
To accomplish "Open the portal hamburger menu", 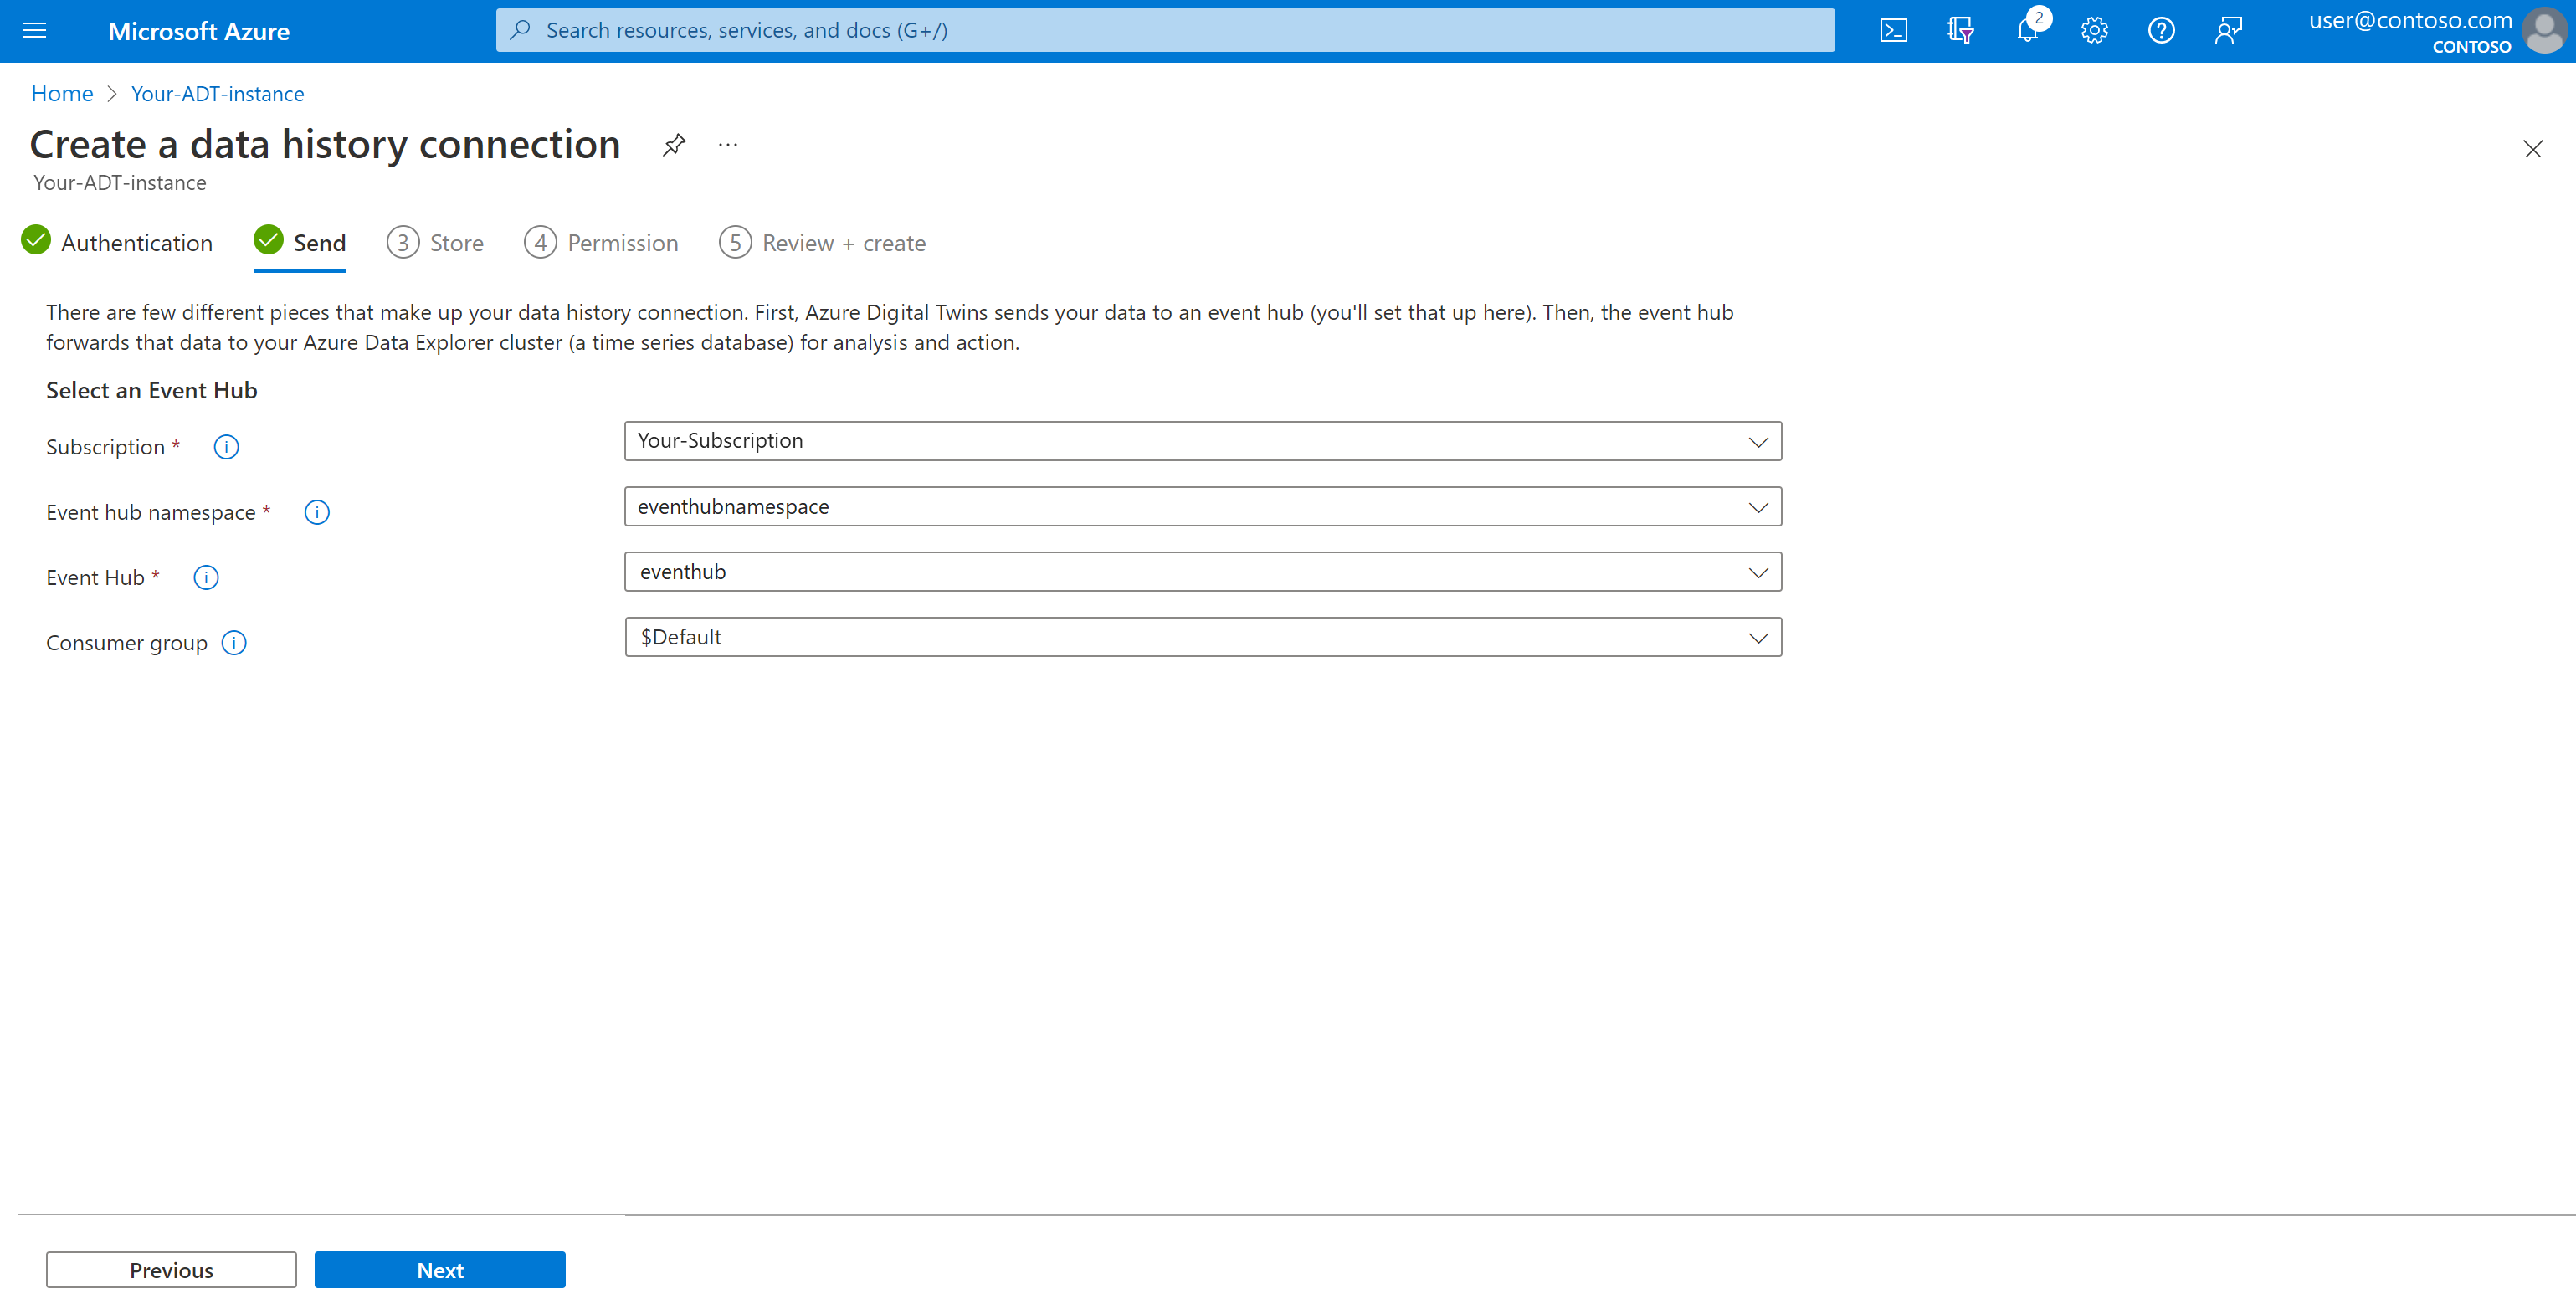I will tap(34, 31).
